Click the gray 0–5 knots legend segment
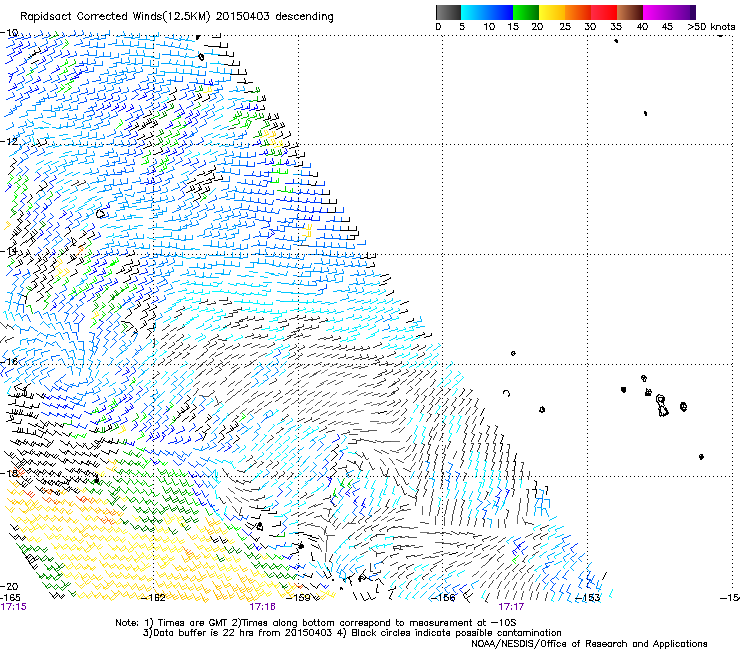Screen dimensions: 740x650 tap(448, 12)
